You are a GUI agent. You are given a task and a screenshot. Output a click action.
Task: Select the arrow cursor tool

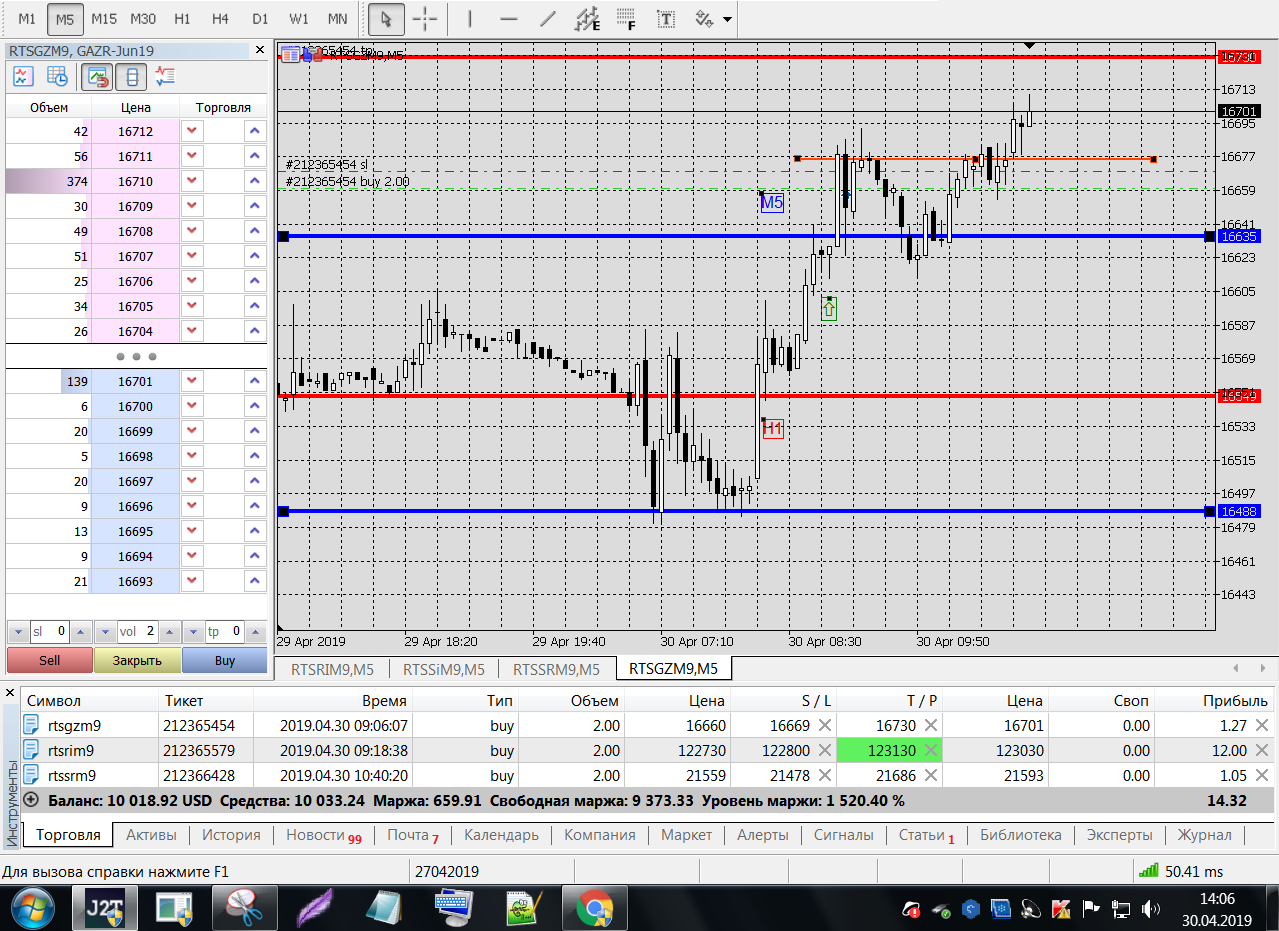tap(386, 18)
